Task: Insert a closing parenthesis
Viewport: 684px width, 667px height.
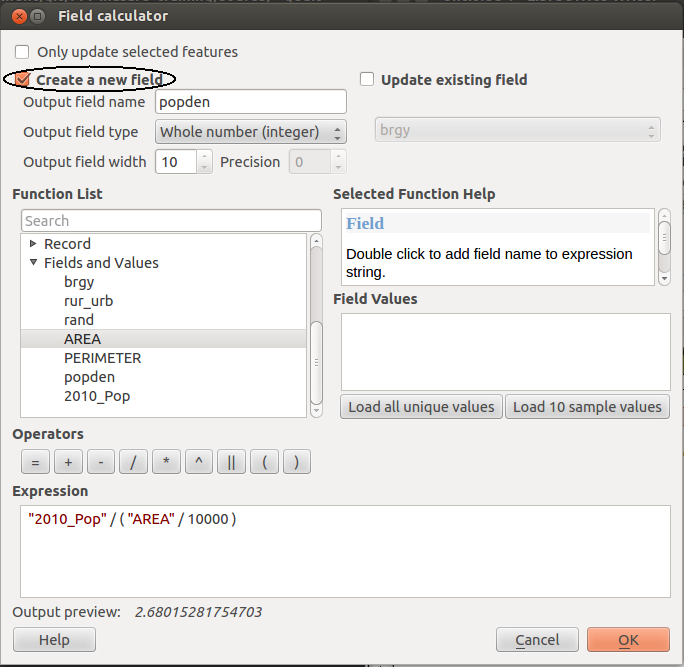Action: pos(297,462)
